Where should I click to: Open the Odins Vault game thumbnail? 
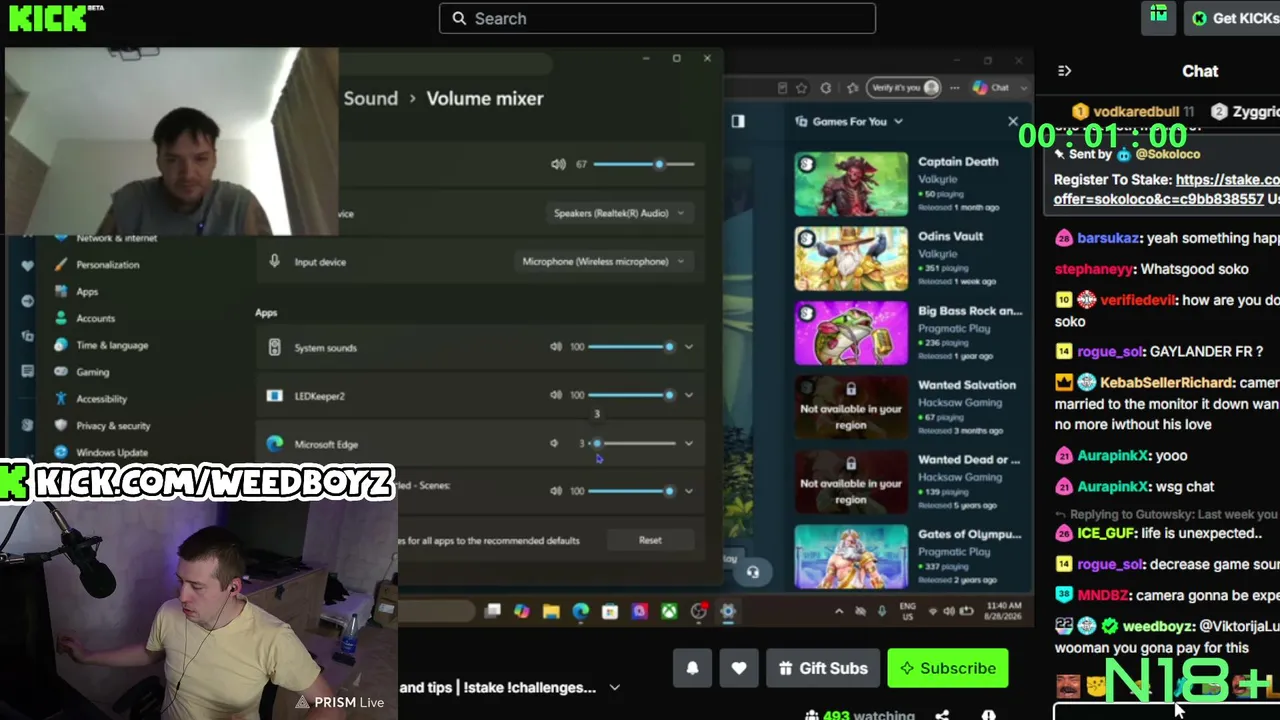coord(851,259)
